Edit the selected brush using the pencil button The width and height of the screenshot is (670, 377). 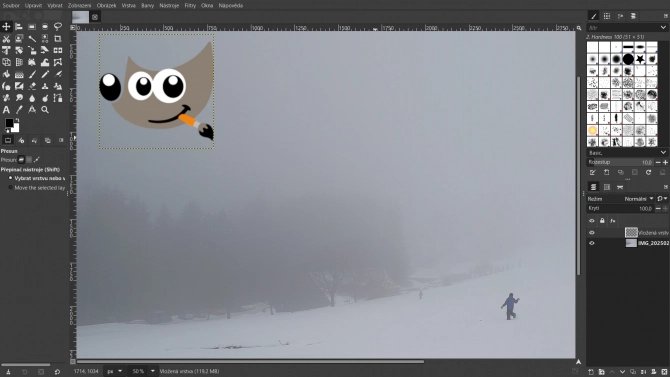[x=592, y=172]
